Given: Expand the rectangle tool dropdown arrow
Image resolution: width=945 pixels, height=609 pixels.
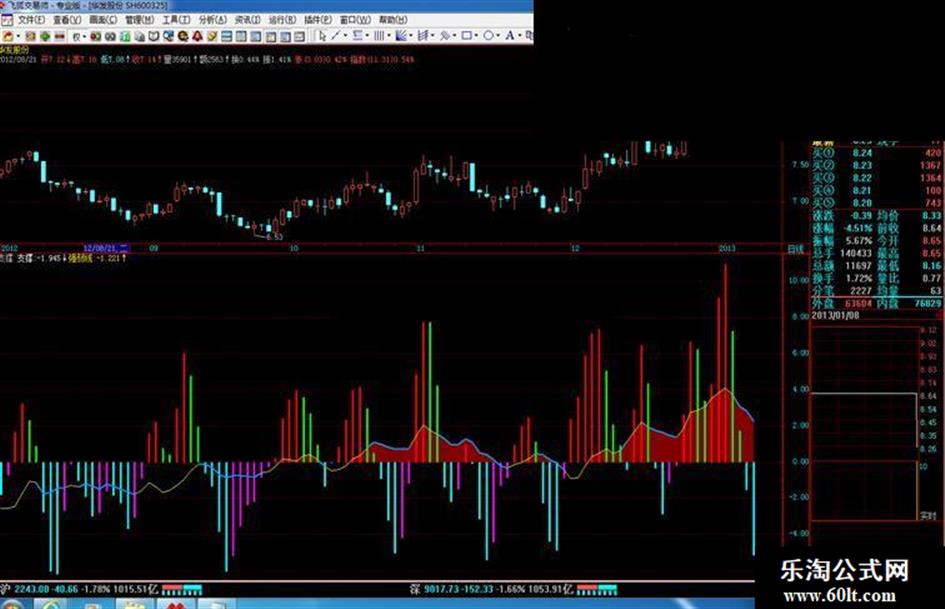Looking at the screenshot, I should pyautogui.click(x=476, y=36).
